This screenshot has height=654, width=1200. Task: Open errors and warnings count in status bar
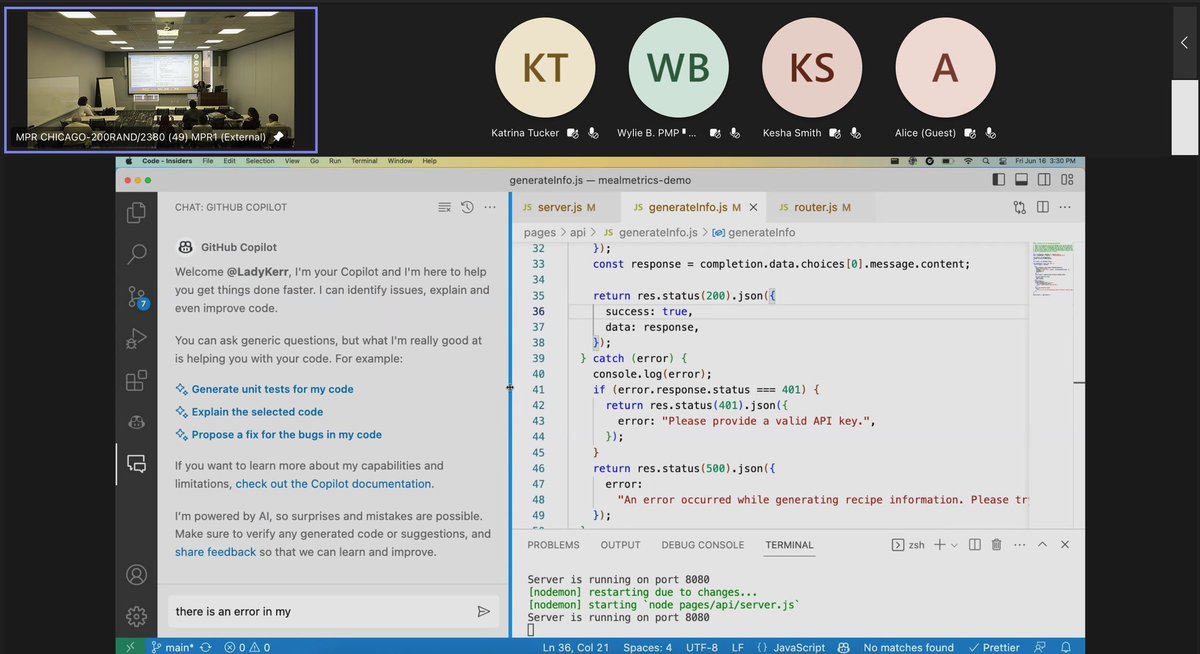click(248, 647)
